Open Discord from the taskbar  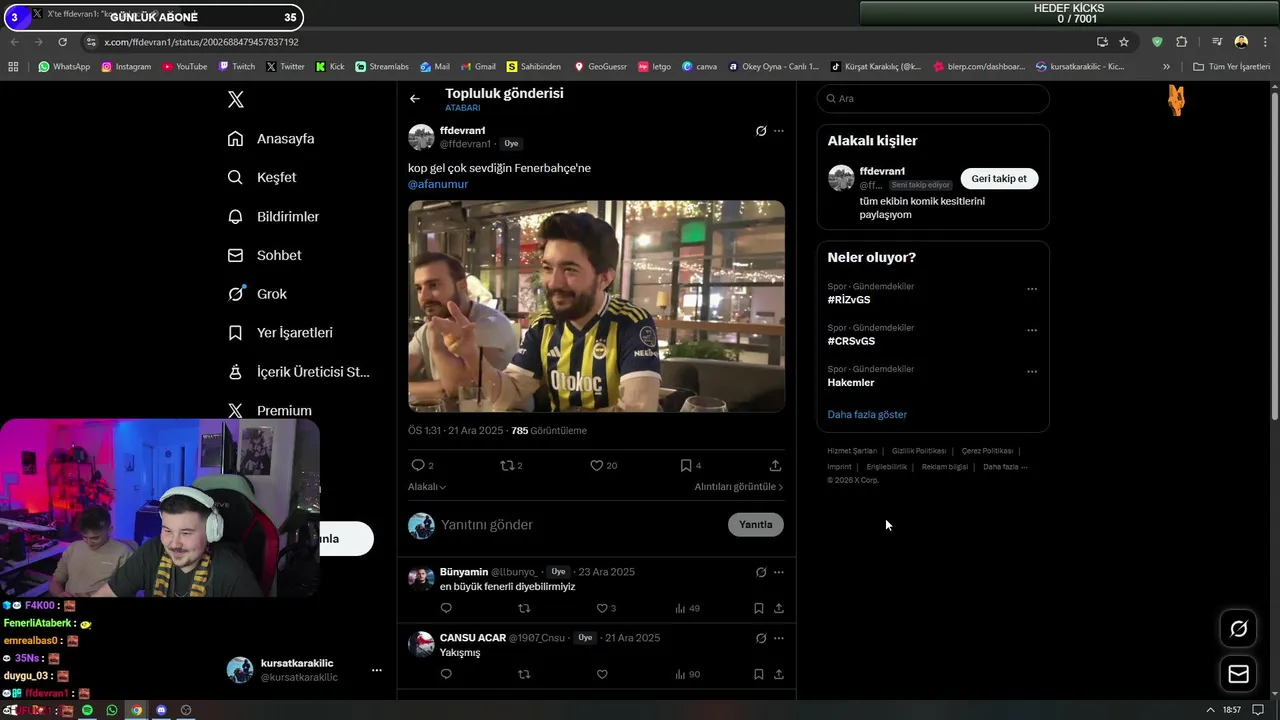point(161,710)
